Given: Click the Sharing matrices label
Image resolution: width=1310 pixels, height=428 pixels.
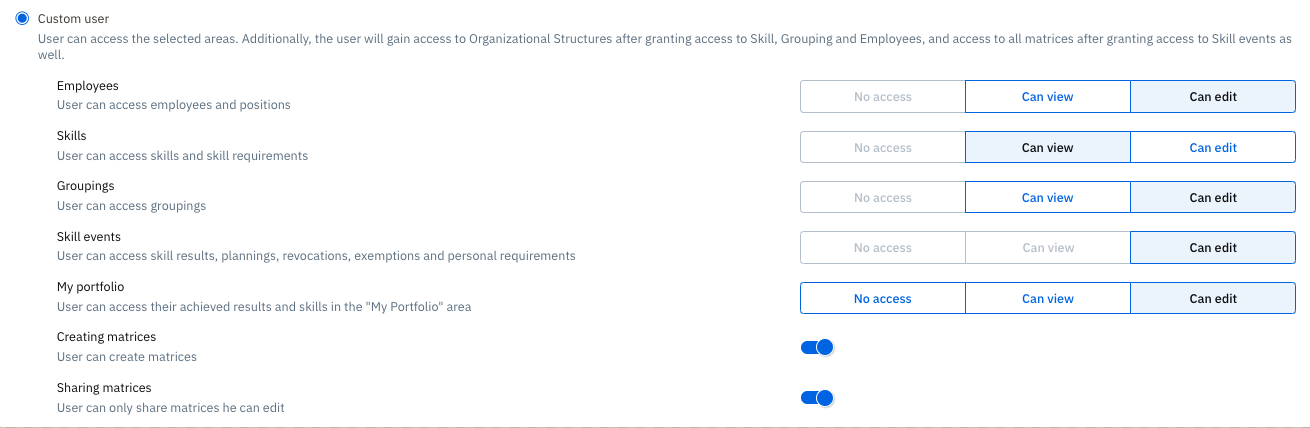Looking at the screenshot, I should pos(104,388).
